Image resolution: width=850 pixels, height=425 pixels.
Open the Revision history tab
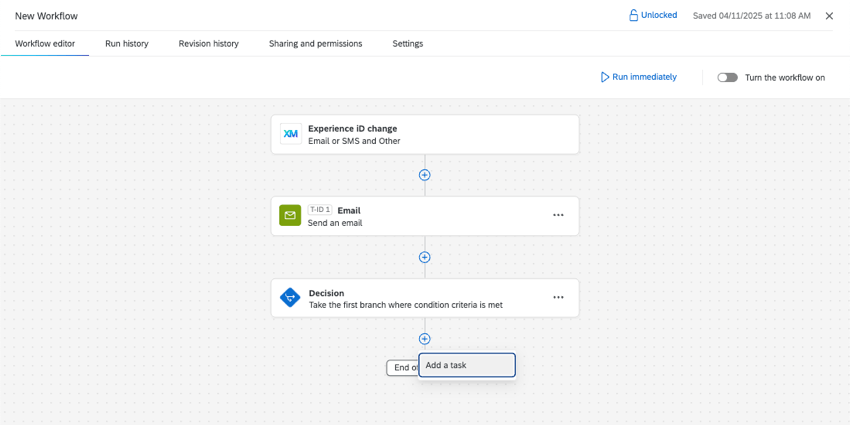coord(209,44)
